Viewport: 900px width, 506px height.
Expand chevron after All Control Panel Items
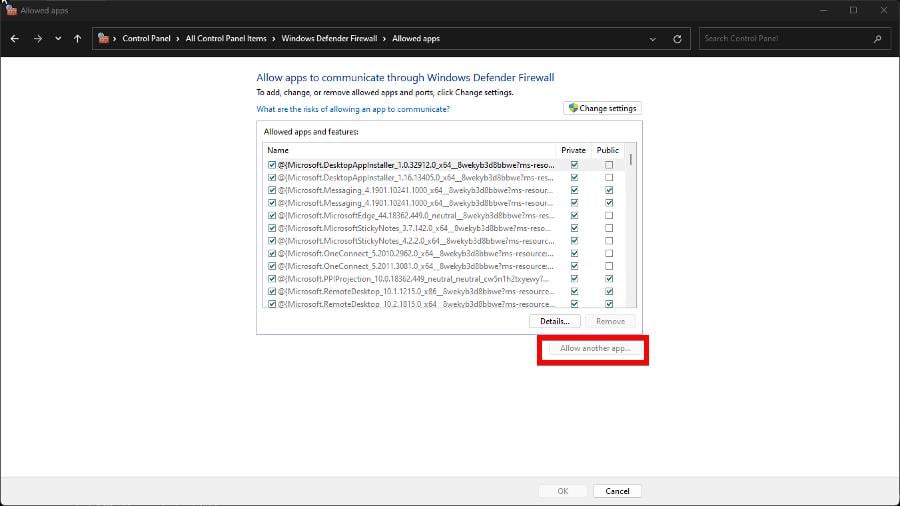pos(274,38)
